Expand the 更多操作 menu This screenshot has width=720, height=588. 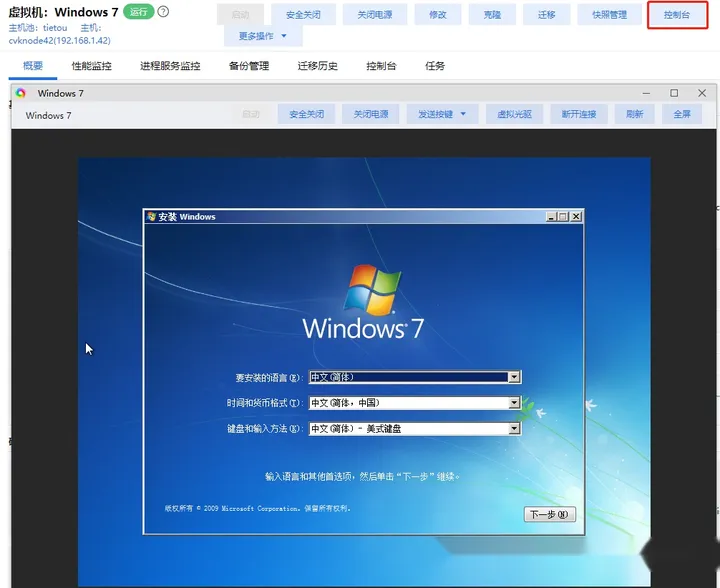click(x=263, y=36)
